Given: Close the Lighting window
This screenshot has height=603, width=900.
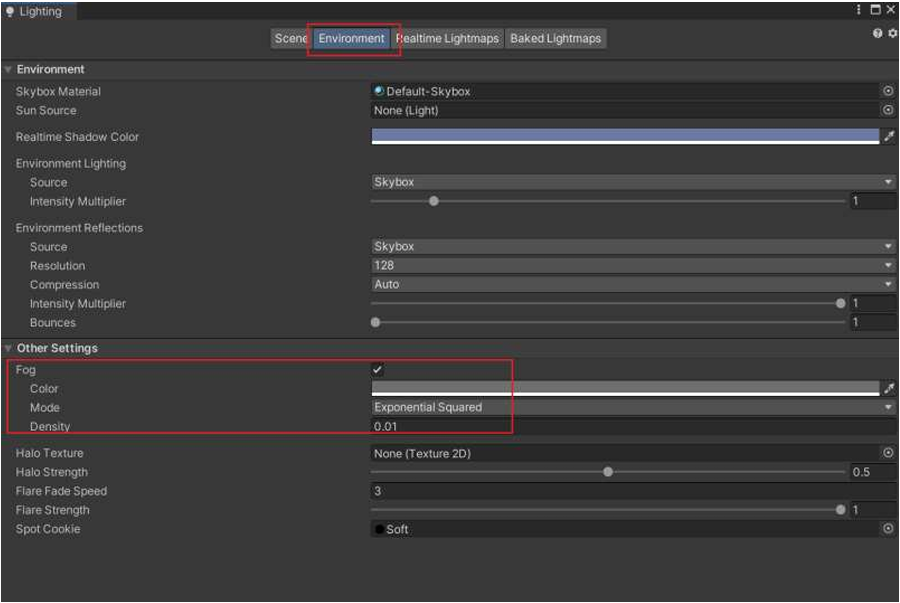Looking at the screenshot, I should [891, 9].
